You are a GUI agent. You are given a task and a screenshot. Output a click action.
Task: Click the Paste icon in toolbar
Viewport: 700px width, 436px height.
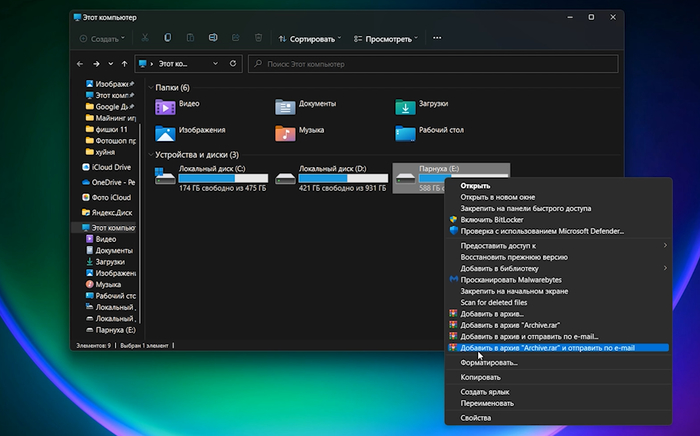tap(190, 38)
